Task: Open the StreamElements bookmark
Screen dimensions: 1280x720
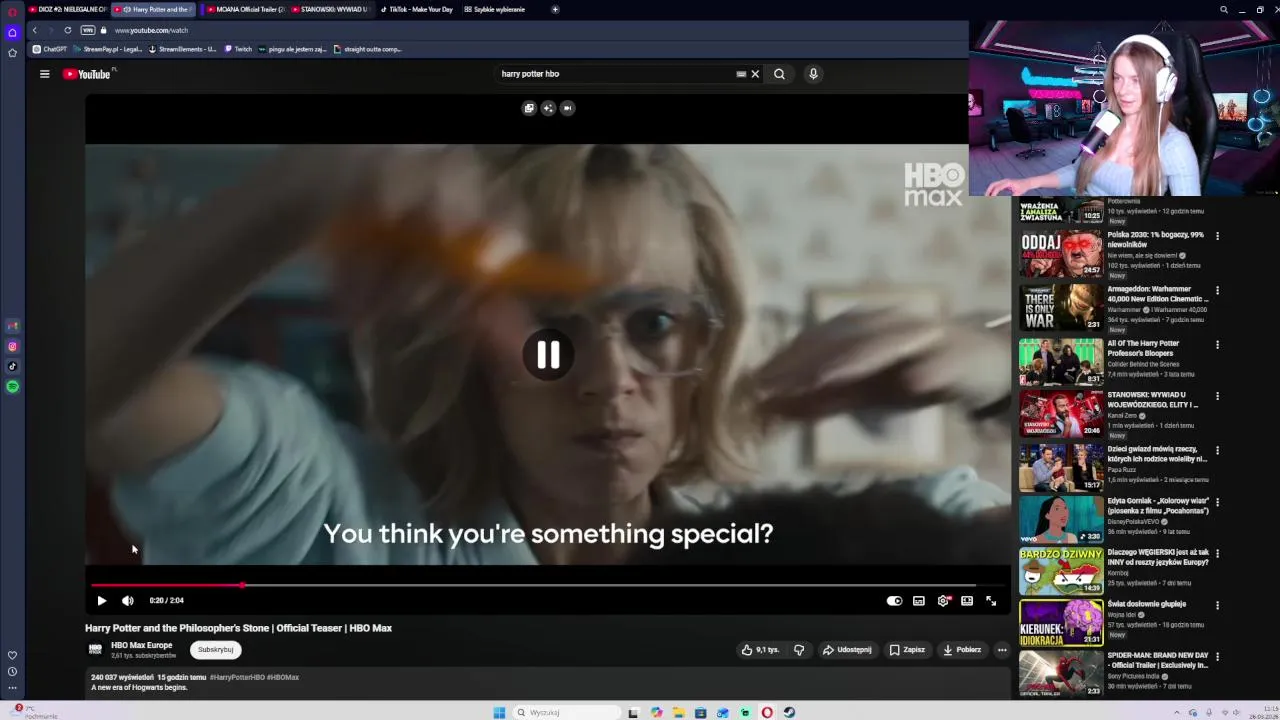Action: point(182,49)
